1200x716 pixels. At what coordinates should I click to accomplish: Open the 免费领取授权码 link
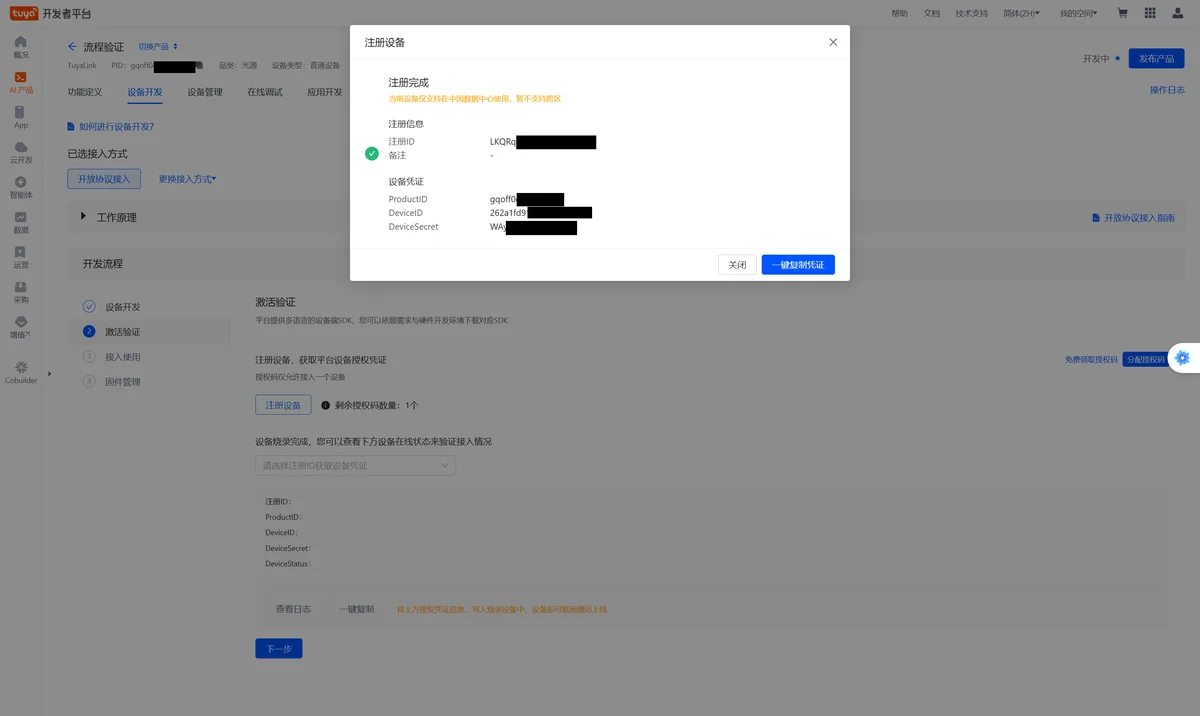[x=1091, y=359]
